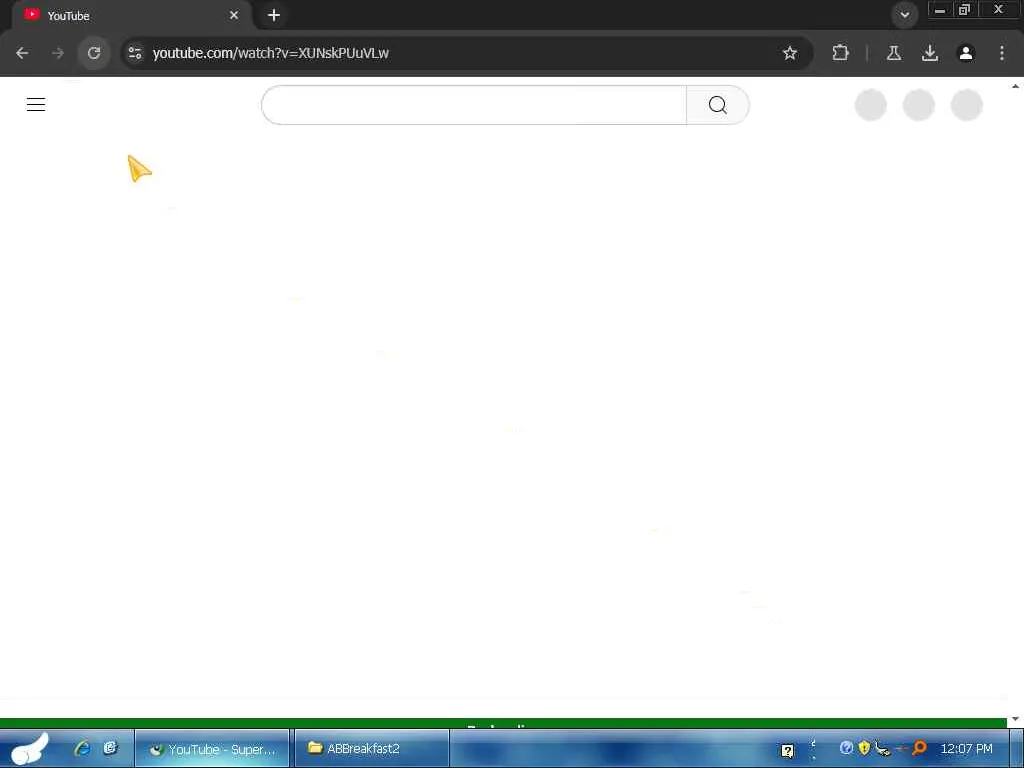1024x768 pixels.
Task: Open the YouTube guide hamburger menu
Action: click(x=36, y=104)
